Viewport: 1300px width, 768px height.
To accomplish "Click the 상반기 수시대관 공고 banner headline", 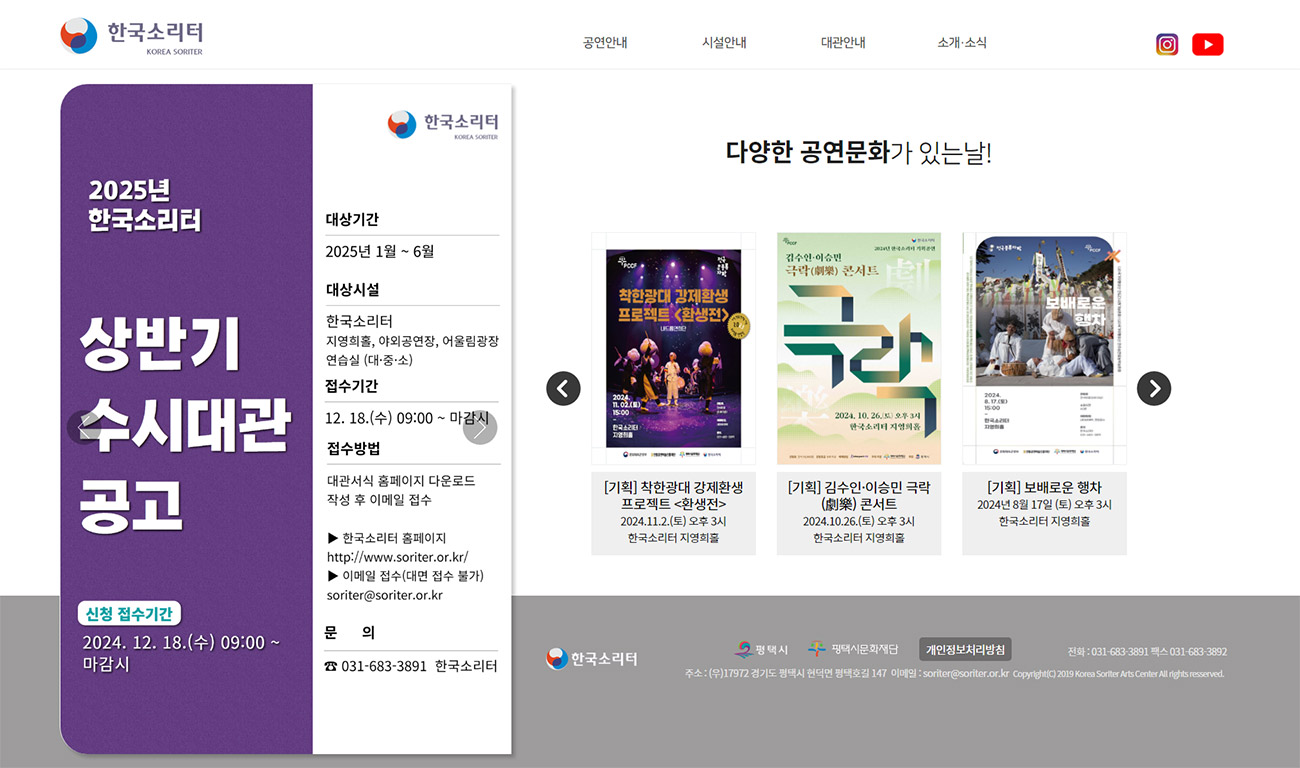I will point(184,424).
